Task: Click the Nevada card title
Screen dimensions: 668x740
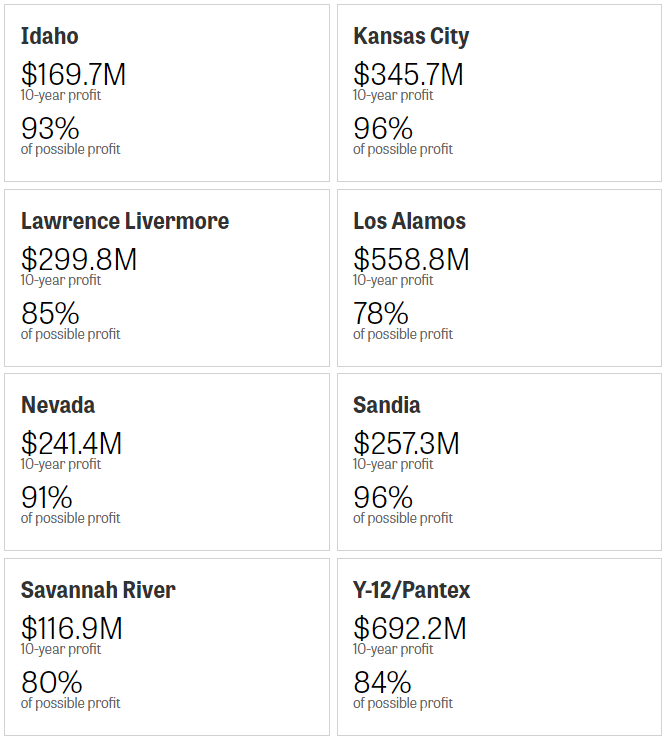Action: (58, 405)
